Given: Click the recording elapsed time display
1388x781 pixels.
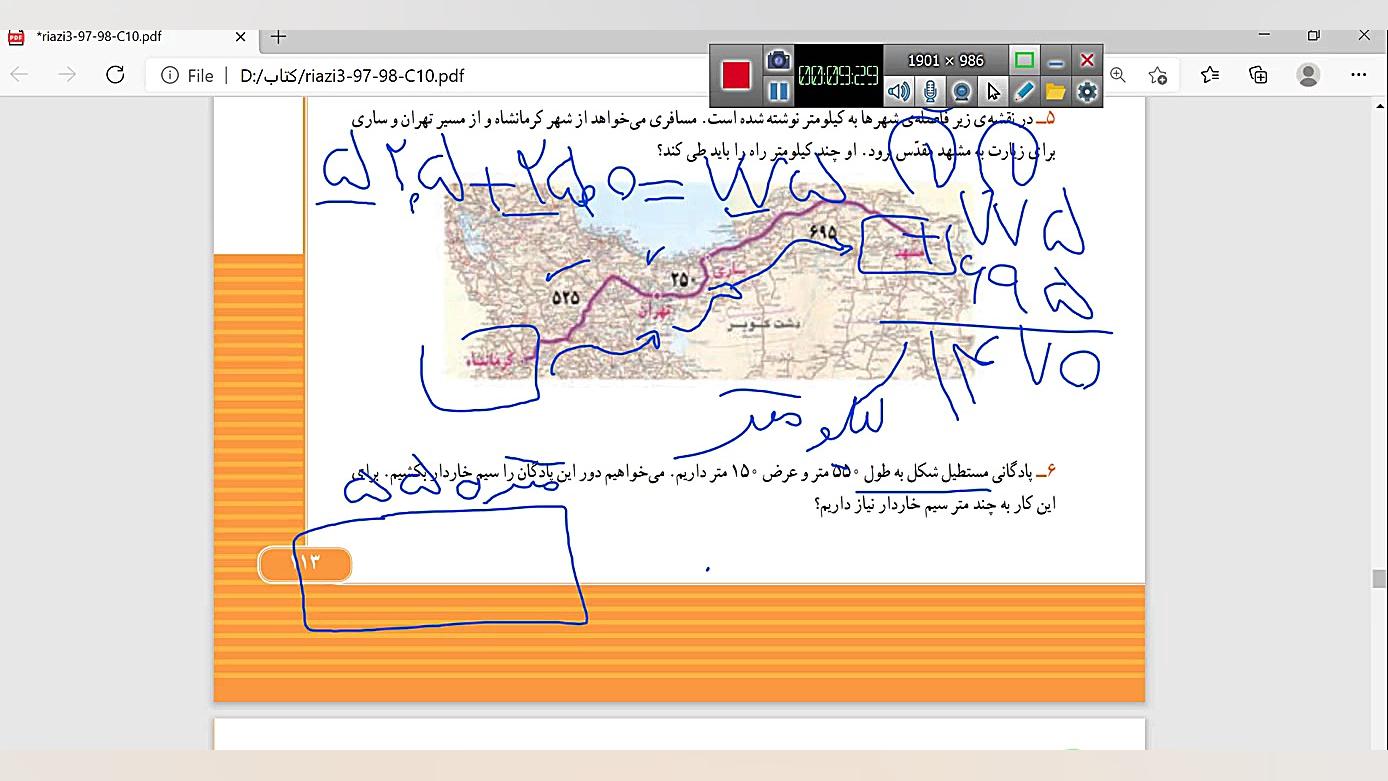Looking at the screenshot, I should [x=838, y=76].
